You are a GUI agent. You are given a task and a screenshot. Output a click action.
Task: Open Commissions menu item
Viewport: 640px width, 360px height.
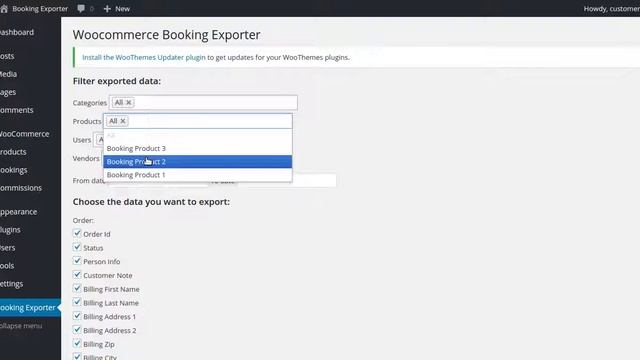pos(21,188)
